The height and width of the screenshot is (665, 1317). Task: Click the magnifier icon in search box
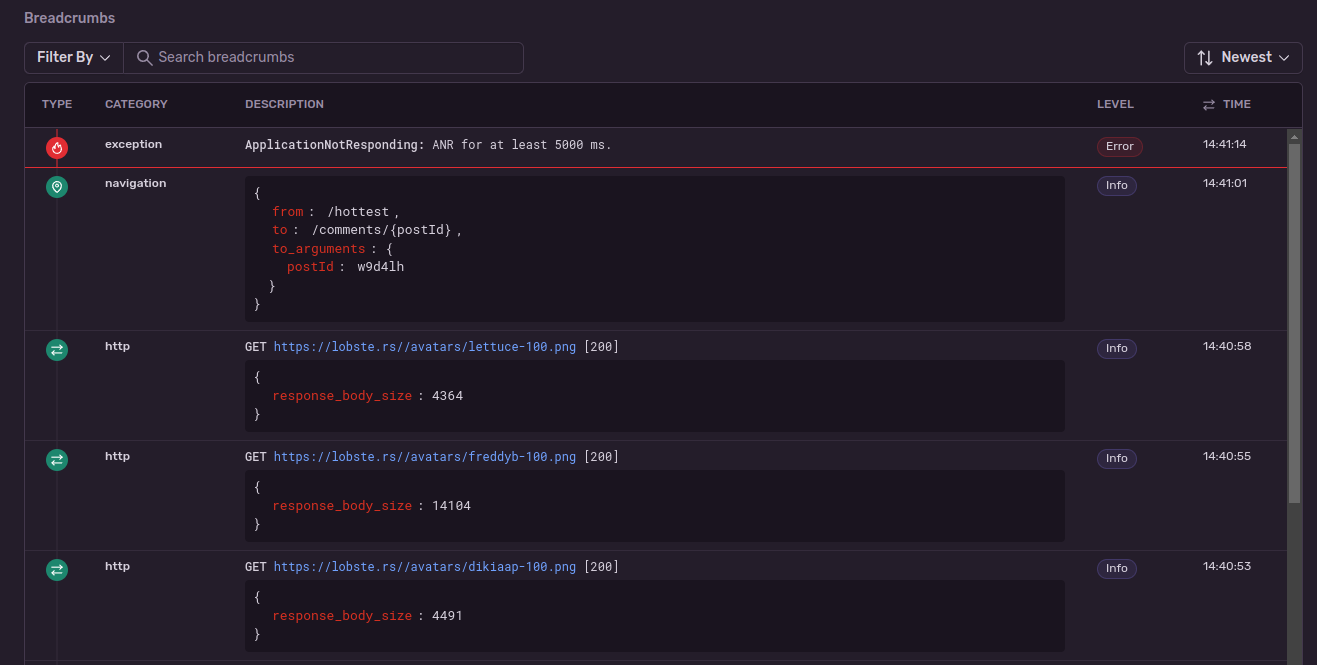click(145, 57)
